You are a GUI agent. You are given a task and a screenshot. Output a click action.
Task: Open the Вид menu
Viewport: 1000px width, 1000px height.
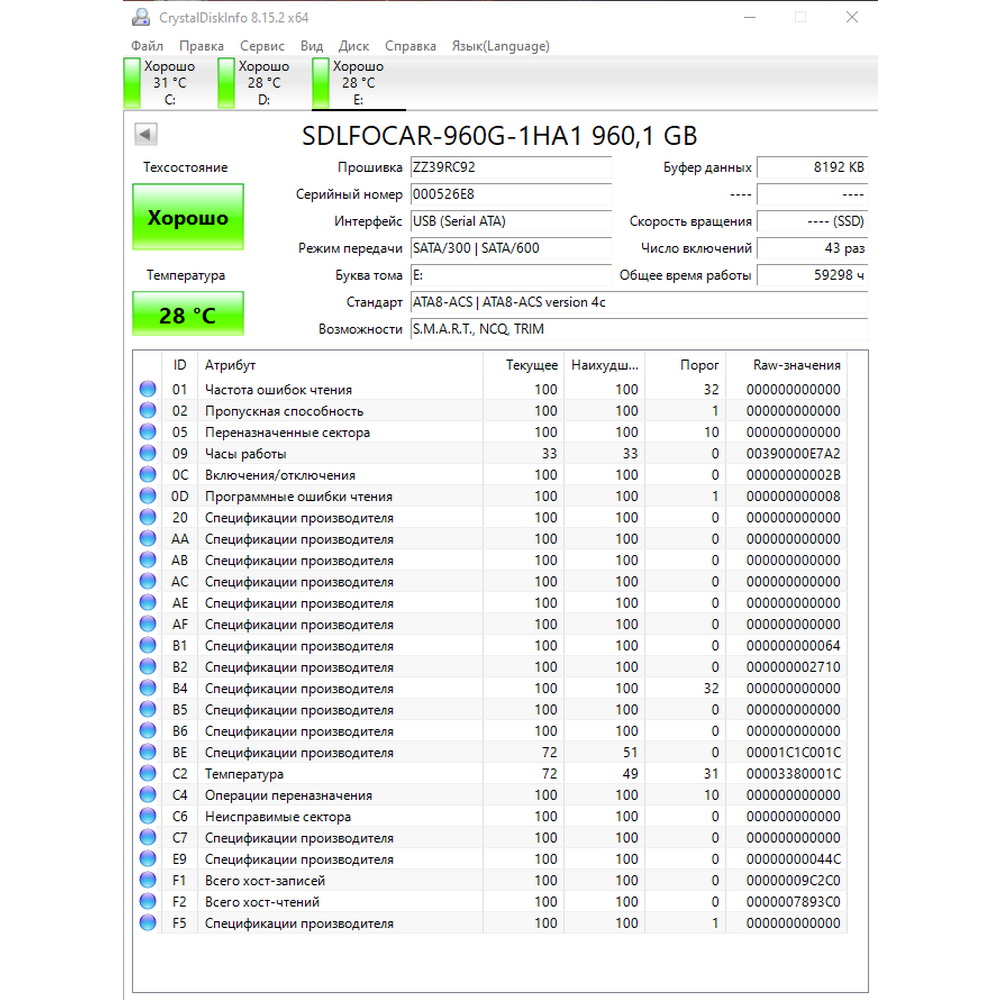(x=312, y=46)
